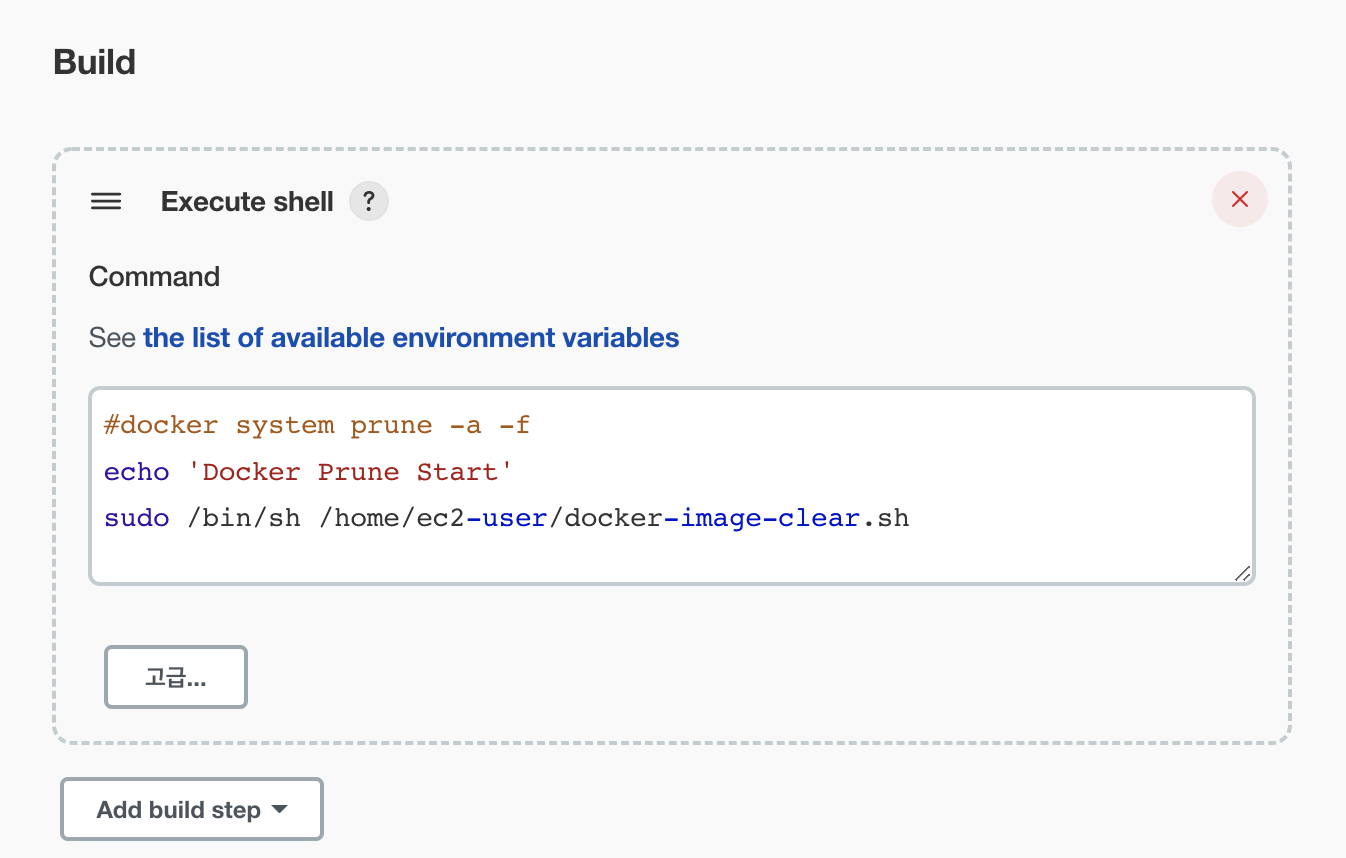The width and height of the screenshot is (1346, 858).
Task: Click the drag handle beside Execute shell
Action: [106, 202]
